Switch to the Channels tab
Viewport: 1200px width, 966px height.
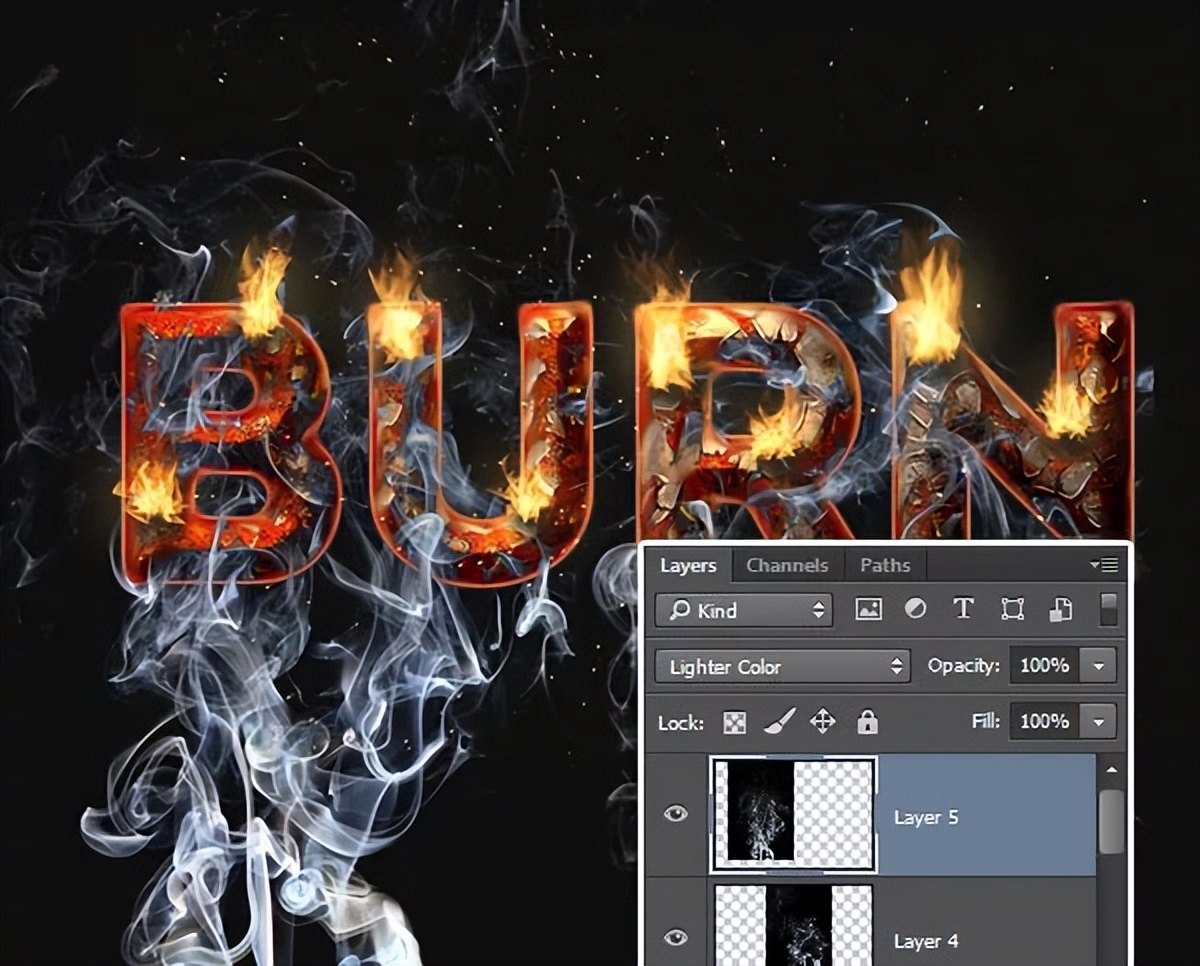[x=787, y=566]
